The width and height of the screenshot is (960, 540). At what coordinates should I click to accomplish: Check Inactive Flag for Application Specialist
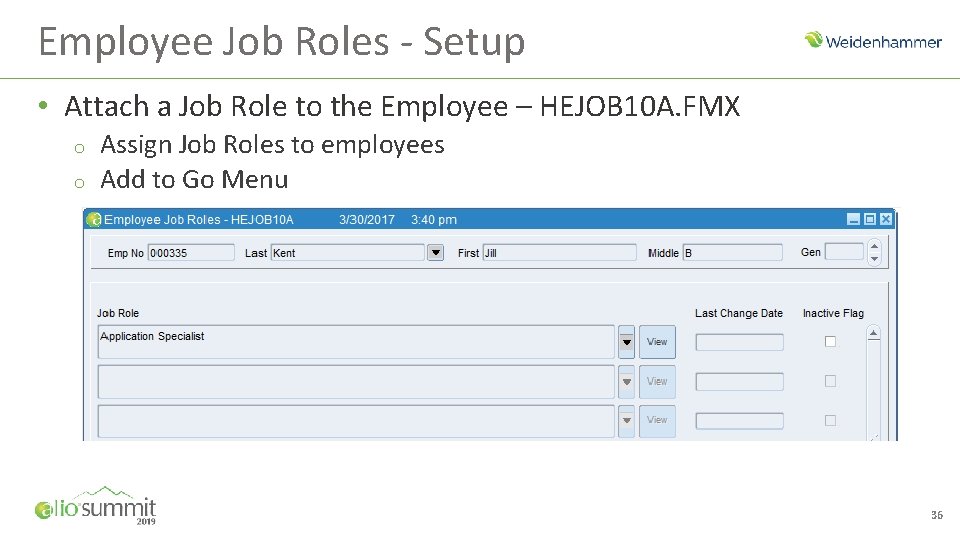click(830, 342)
